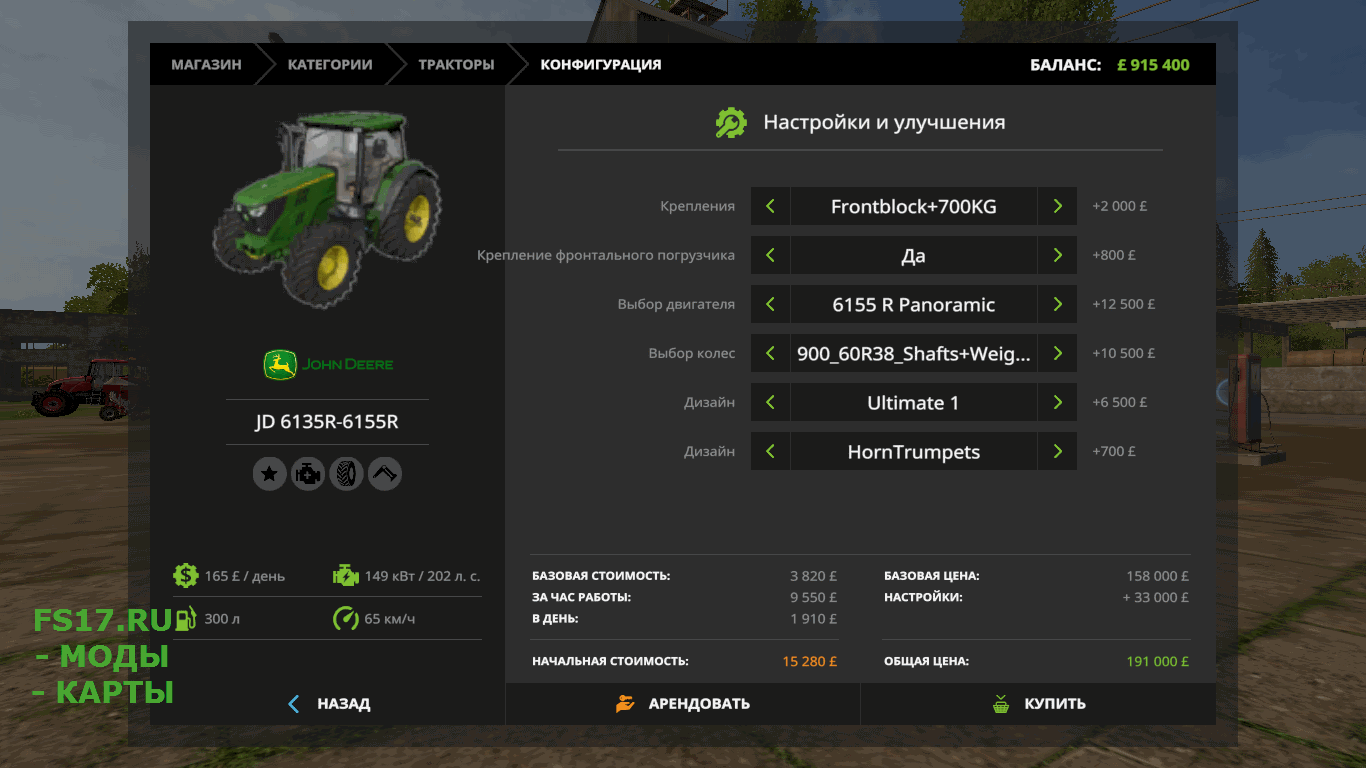
Task: Open the Frontblock+700KG value field
Action: pyautogui.click(x=914, y=206)
